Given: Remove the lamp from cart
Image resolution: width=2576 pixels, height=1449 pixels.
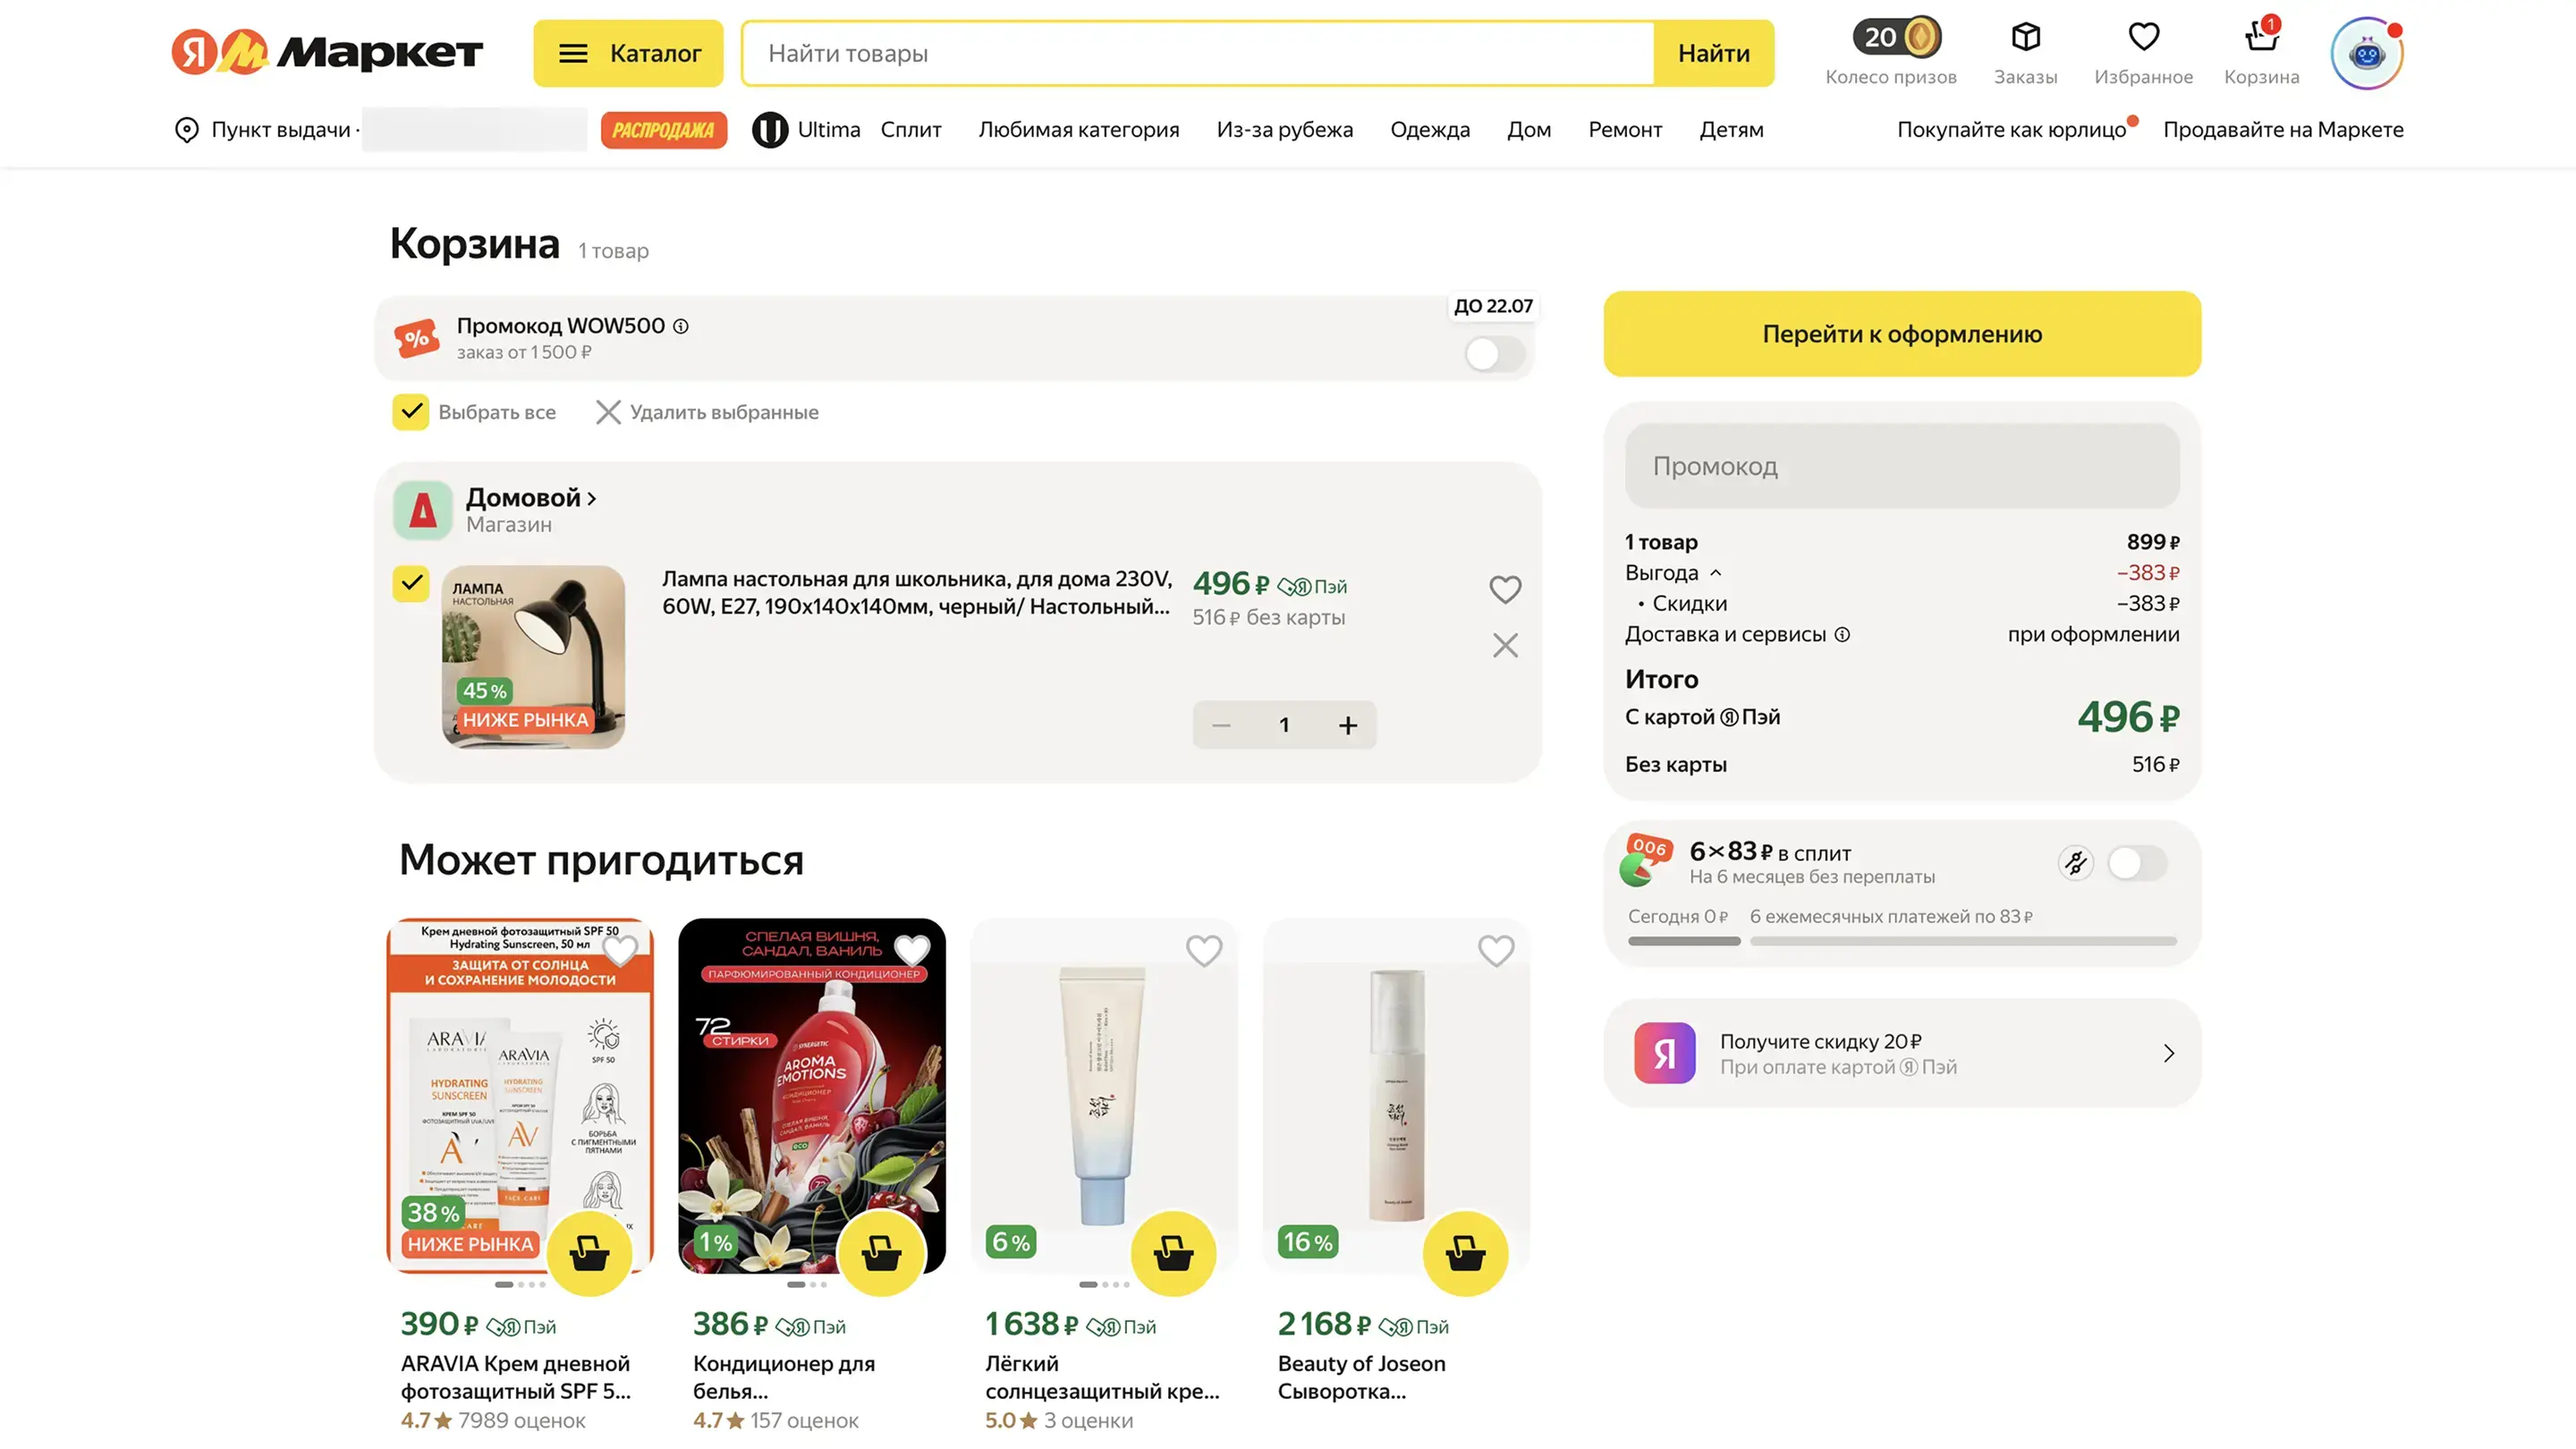Looking at the screenshot, I should [1505, 645].
